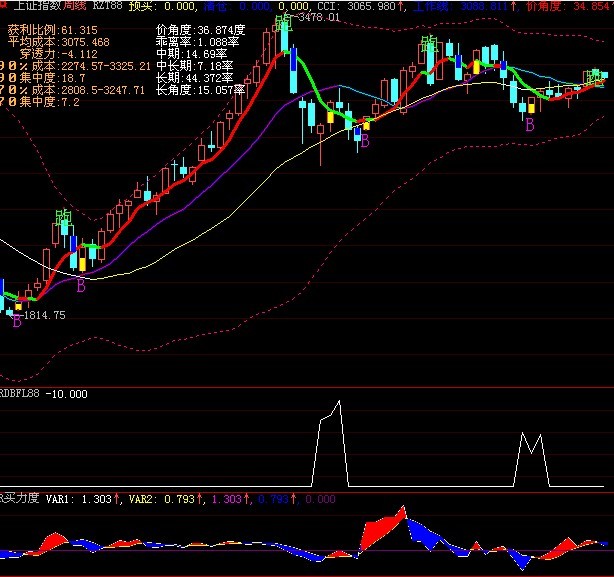
Task: Click the 上证指数 title text
Action: 37,5
